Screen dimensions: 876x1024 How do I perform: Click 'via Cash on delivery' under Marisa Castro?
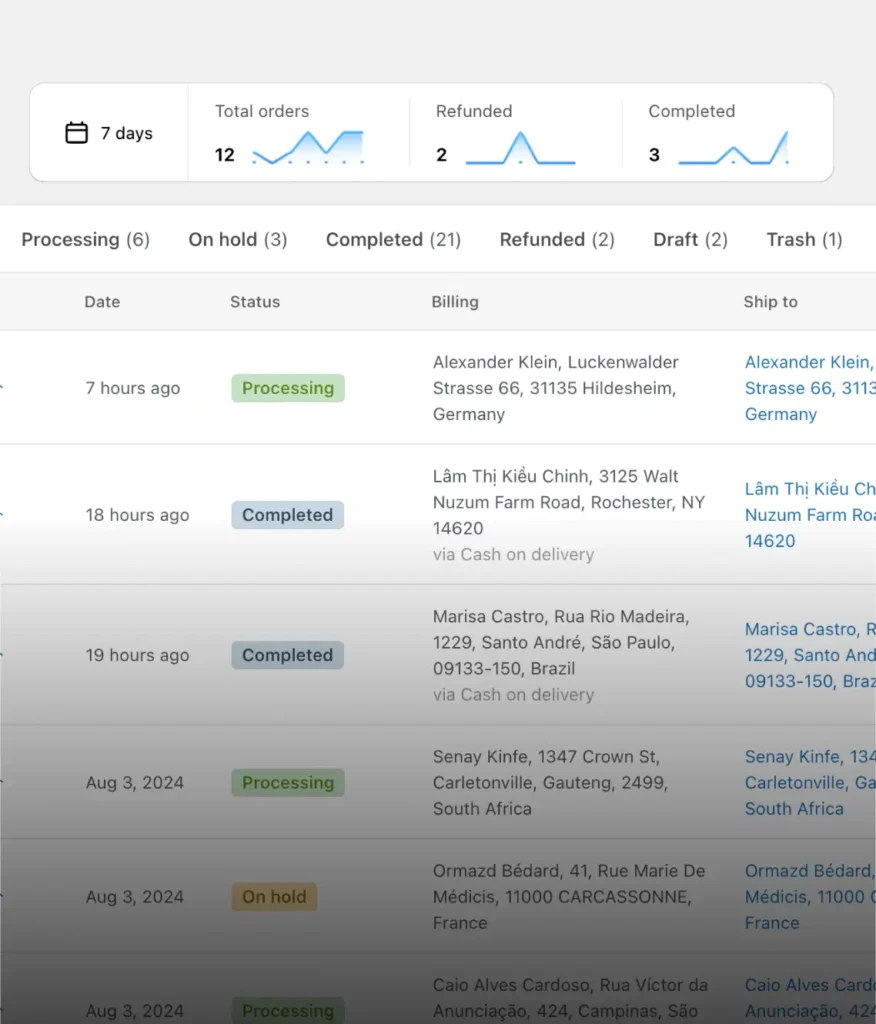(513, 694)
